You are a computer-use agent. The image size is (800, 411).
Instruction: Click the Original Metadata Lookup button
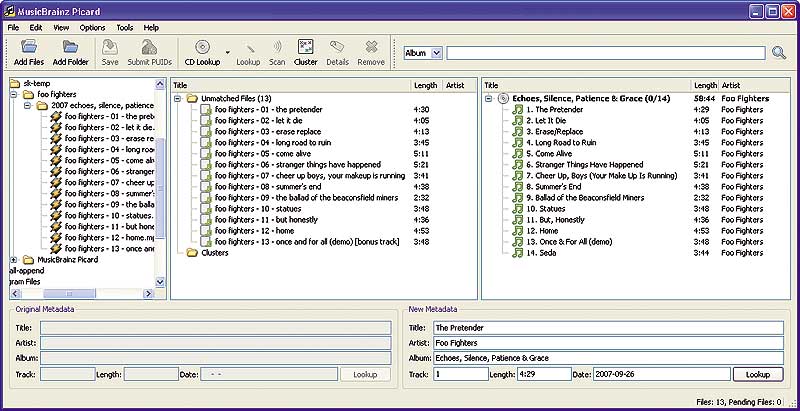click(x=365, y=374)
